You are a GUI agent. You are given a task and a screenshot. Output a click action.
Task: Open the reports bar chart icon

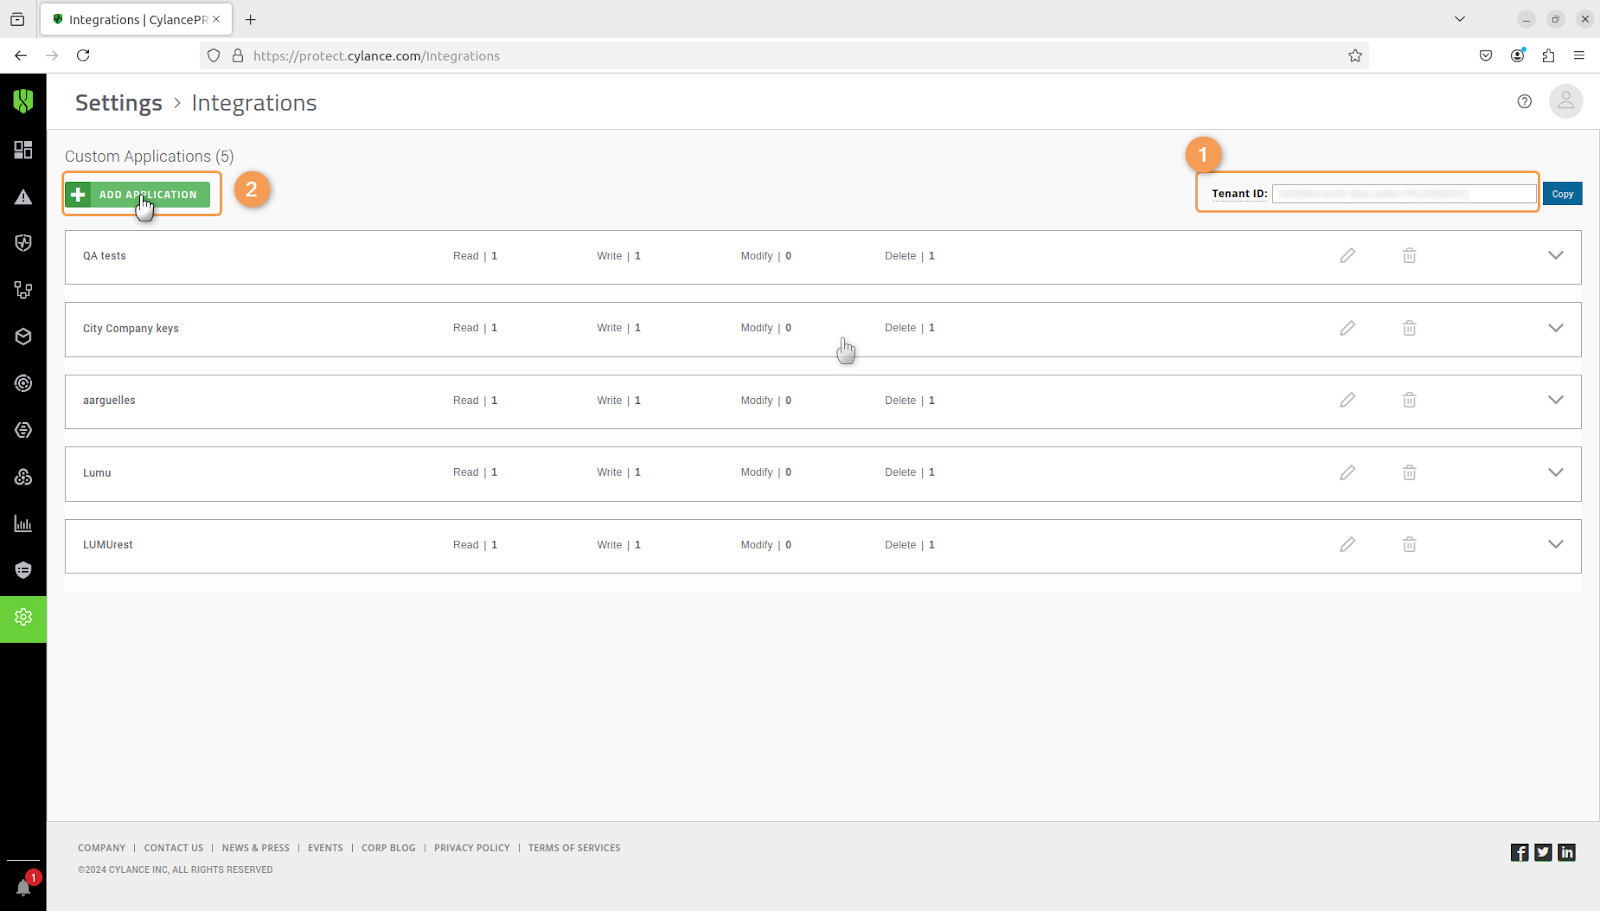coord(23,524)
